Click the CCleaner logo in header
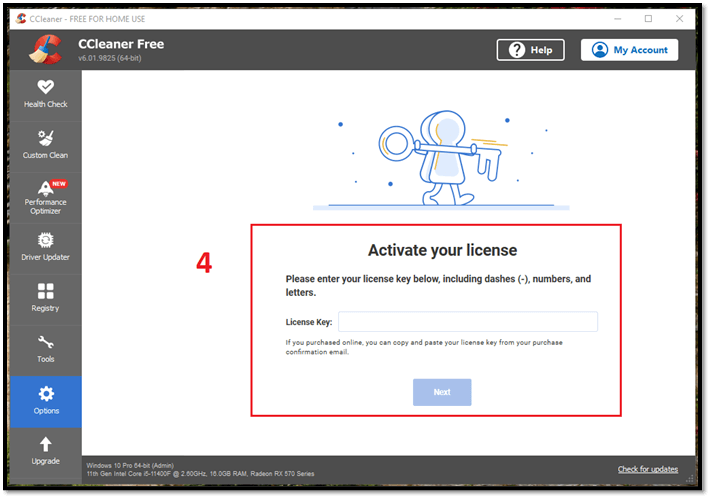Screen dimensions: 711x499 tap(45, 49)
